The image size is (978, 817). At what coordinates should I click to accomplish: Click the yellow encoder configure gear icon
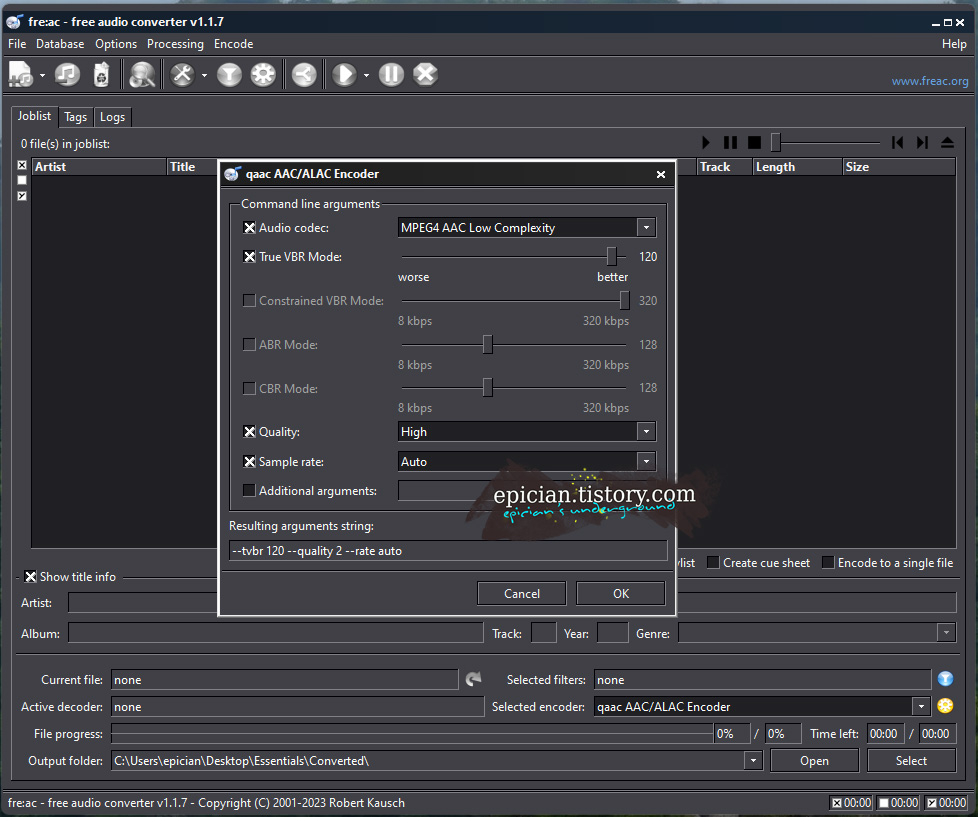(946, 706)
